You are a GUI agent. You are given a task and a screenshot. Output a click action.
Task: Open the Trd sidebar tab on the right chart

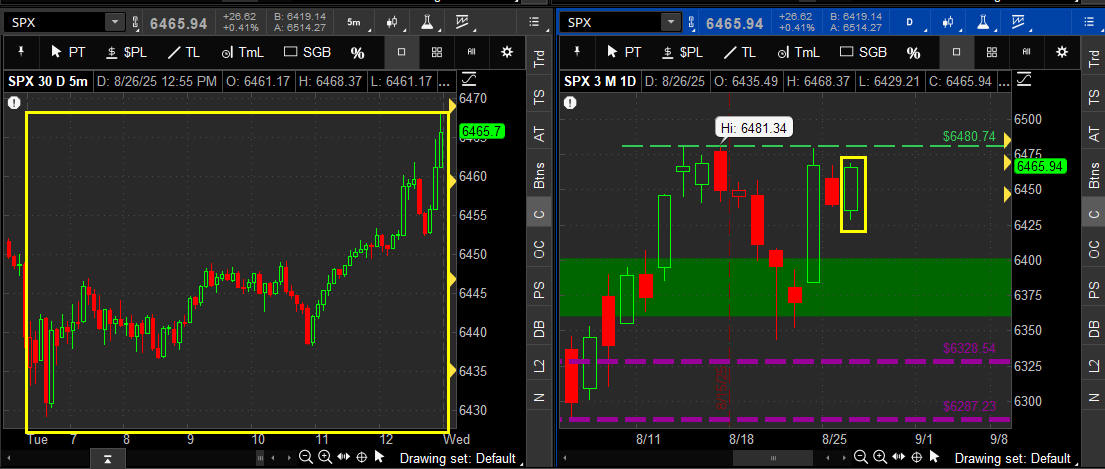[1094, 58]
